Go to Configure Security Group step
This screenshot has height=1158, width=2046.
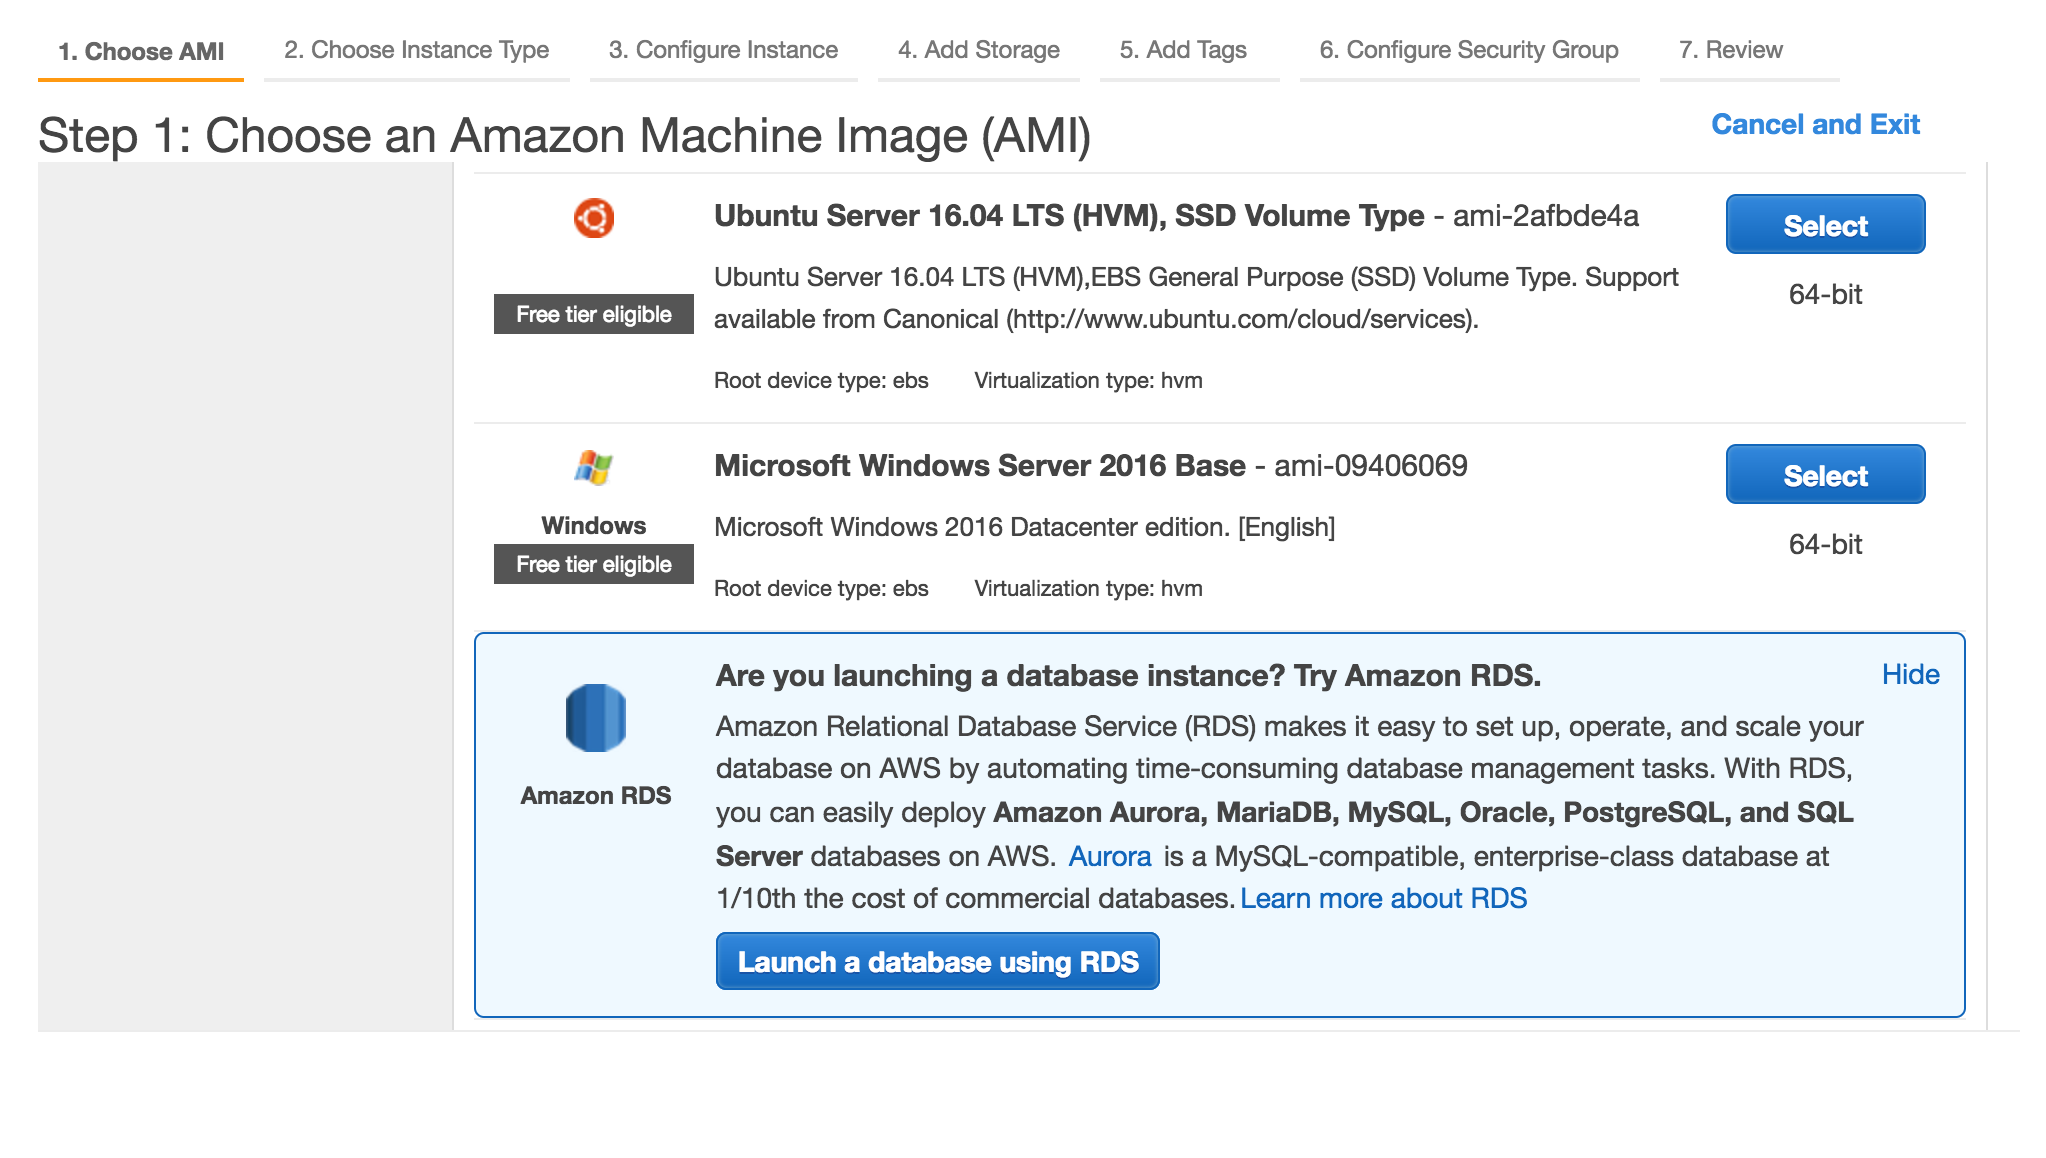pos(1468,50)
